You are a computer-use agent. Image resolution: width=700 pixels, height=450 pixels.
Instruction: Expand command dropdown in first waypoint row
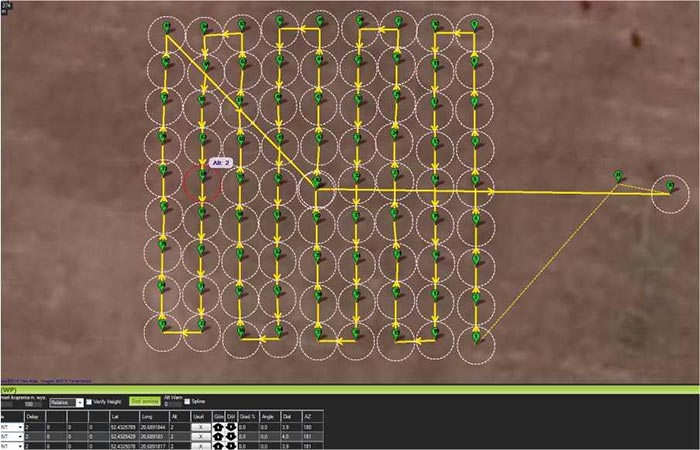pyautogui.click(x=20, y=425)
